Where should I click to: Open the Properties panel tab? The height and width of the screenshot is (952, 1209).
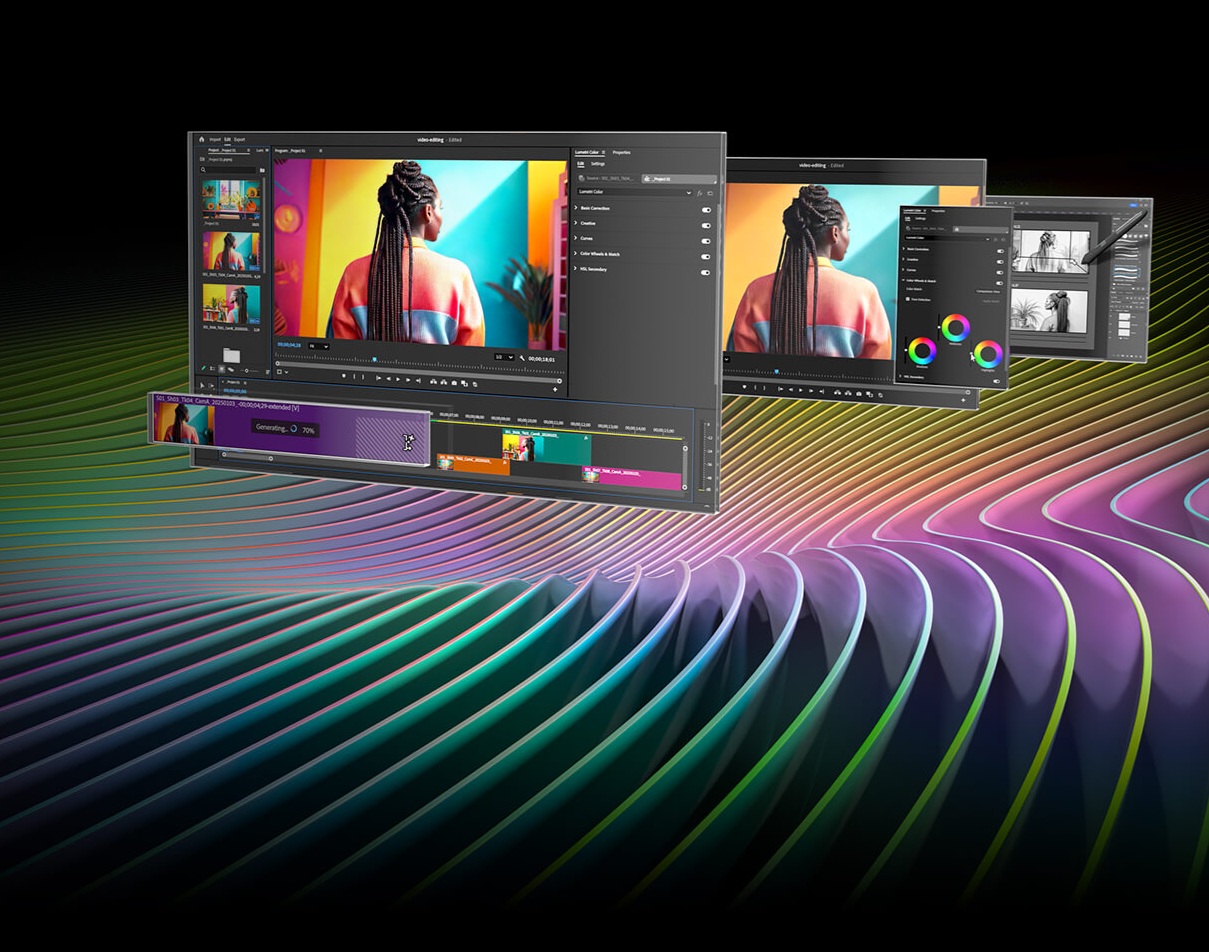click(x=621, y=152)
